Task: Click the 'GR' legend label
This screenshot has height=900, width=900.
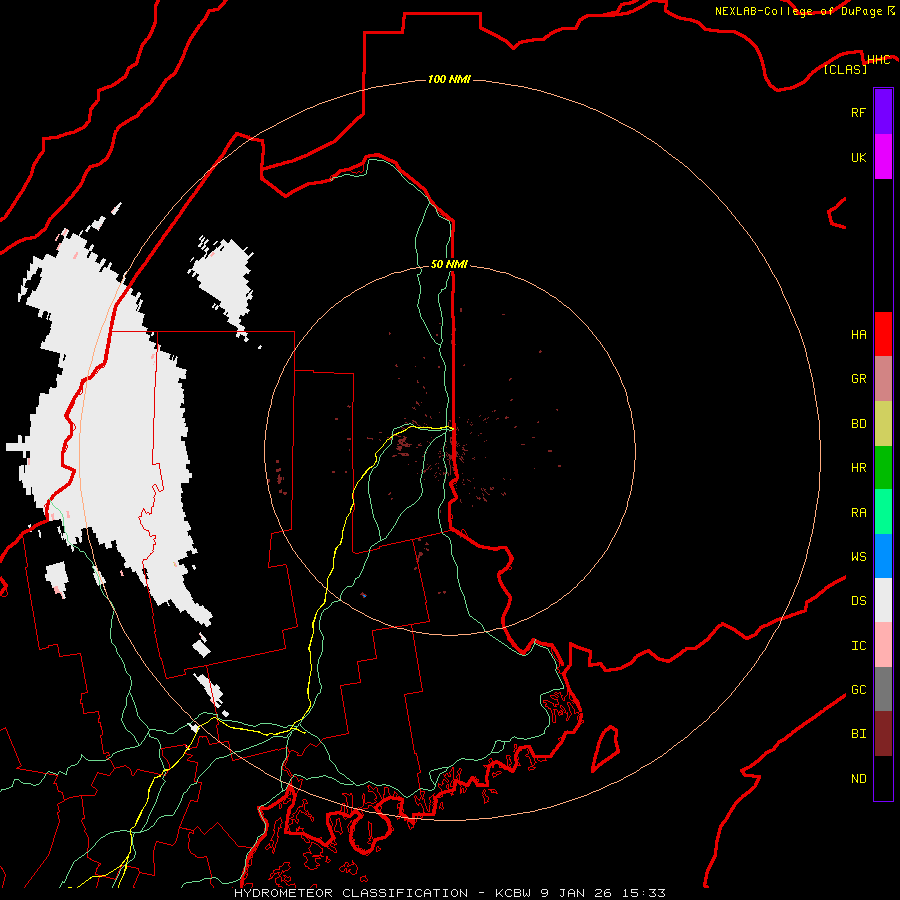Action: pos(858,379)
